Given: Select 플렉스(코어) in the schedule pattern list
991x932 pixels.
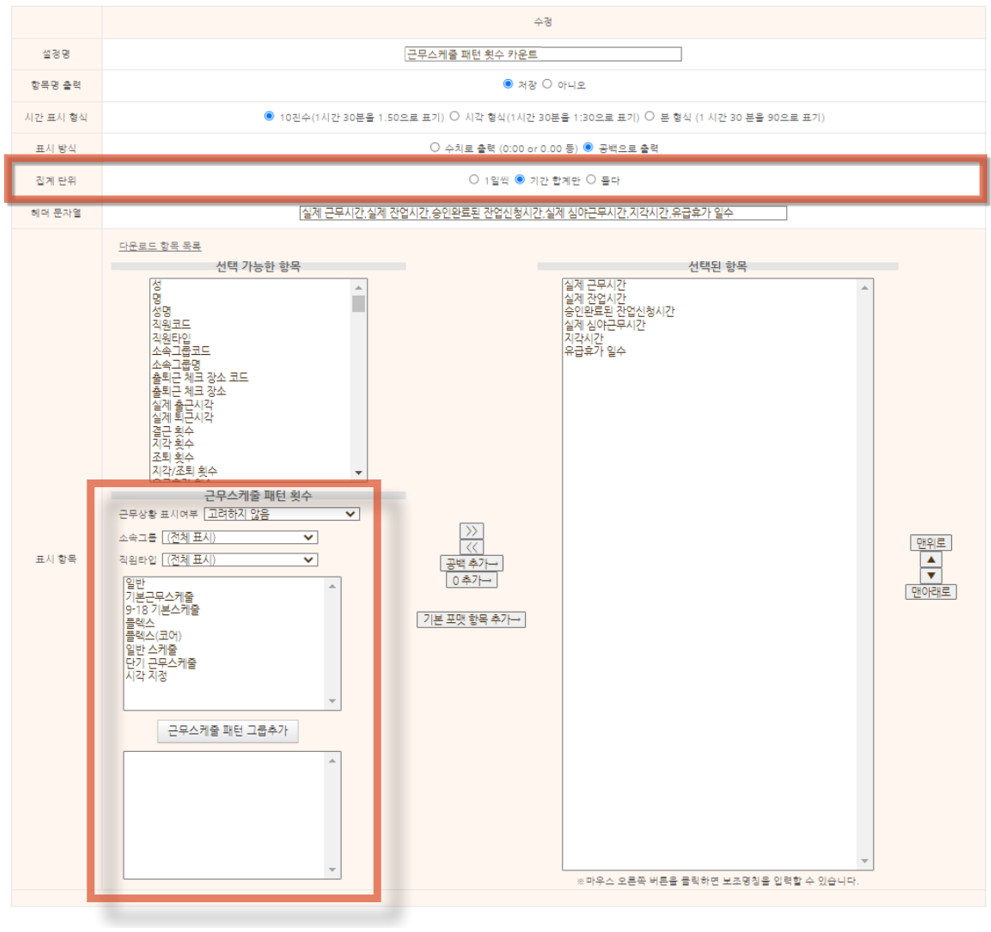Looking at the screenshot, I should coord(153,636).
